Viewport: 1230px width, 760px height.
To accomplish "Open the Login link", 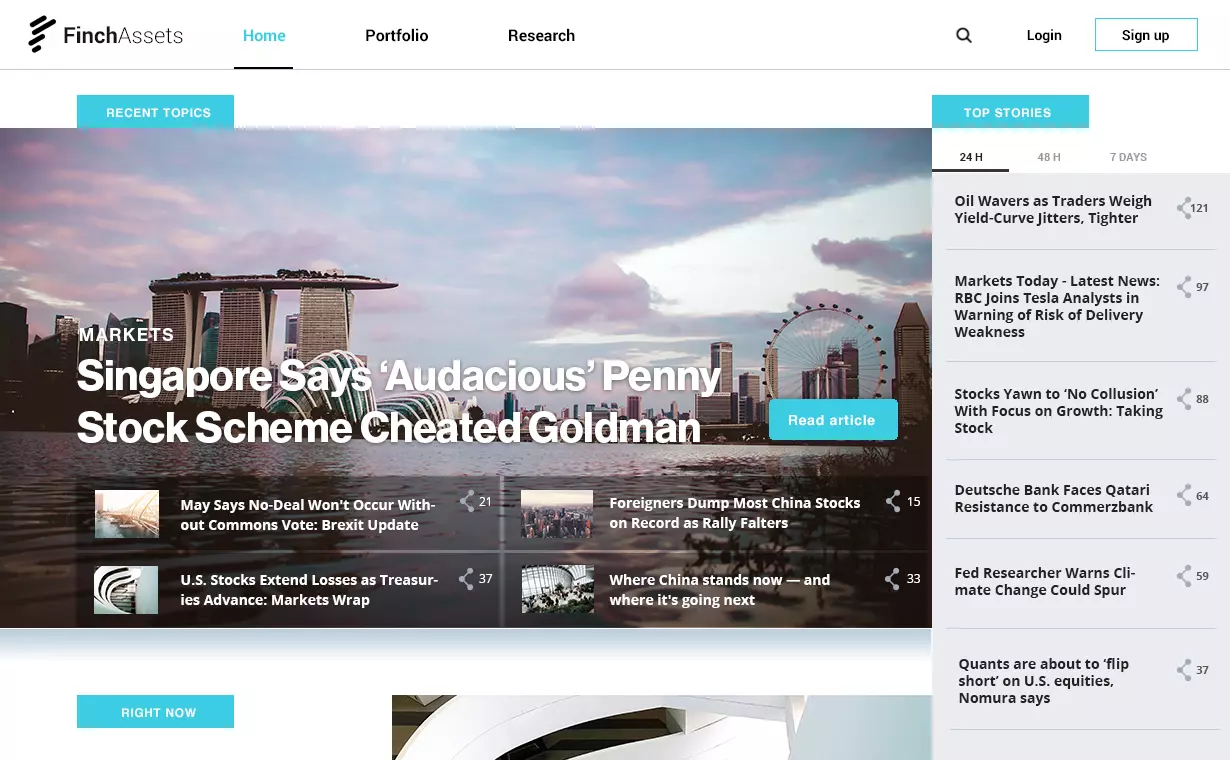I will [x=1044, y=35].
